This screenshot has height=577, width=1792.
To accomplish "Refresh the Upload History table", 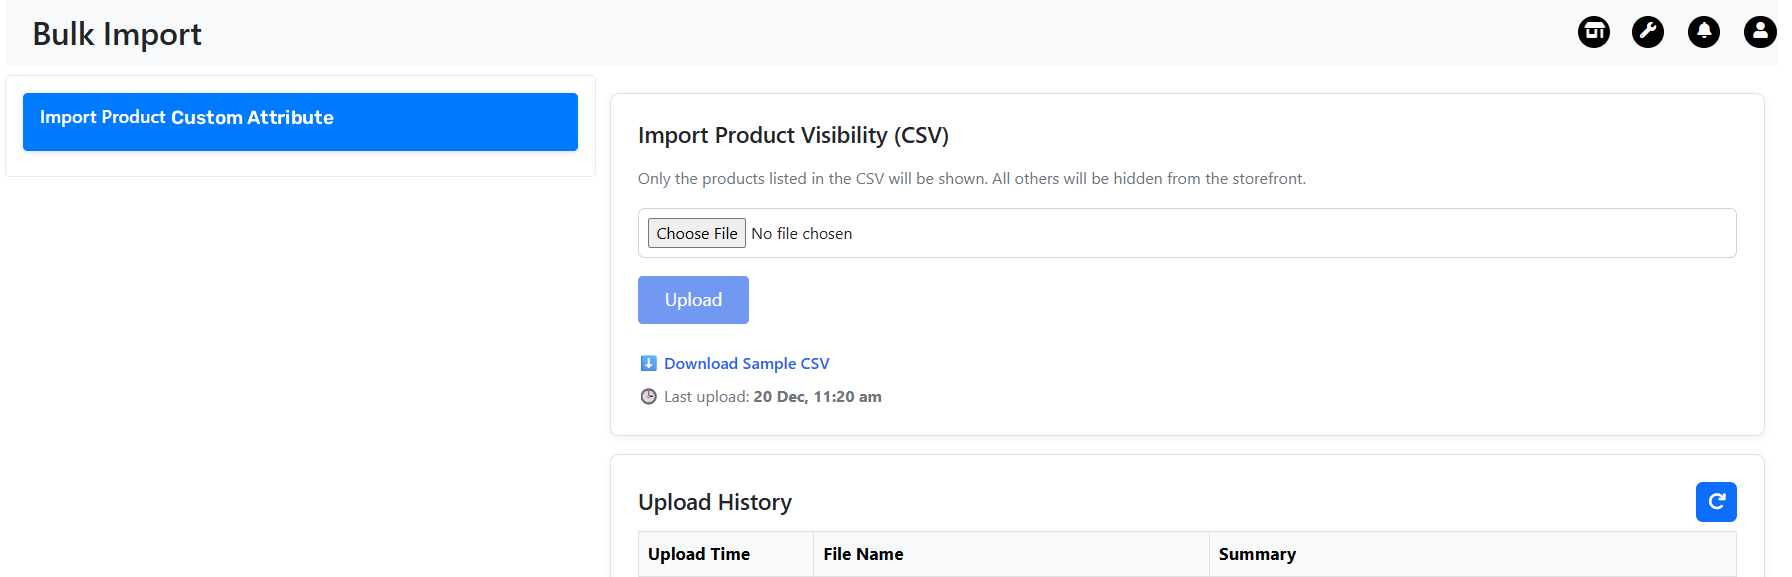I will 1716,502.
